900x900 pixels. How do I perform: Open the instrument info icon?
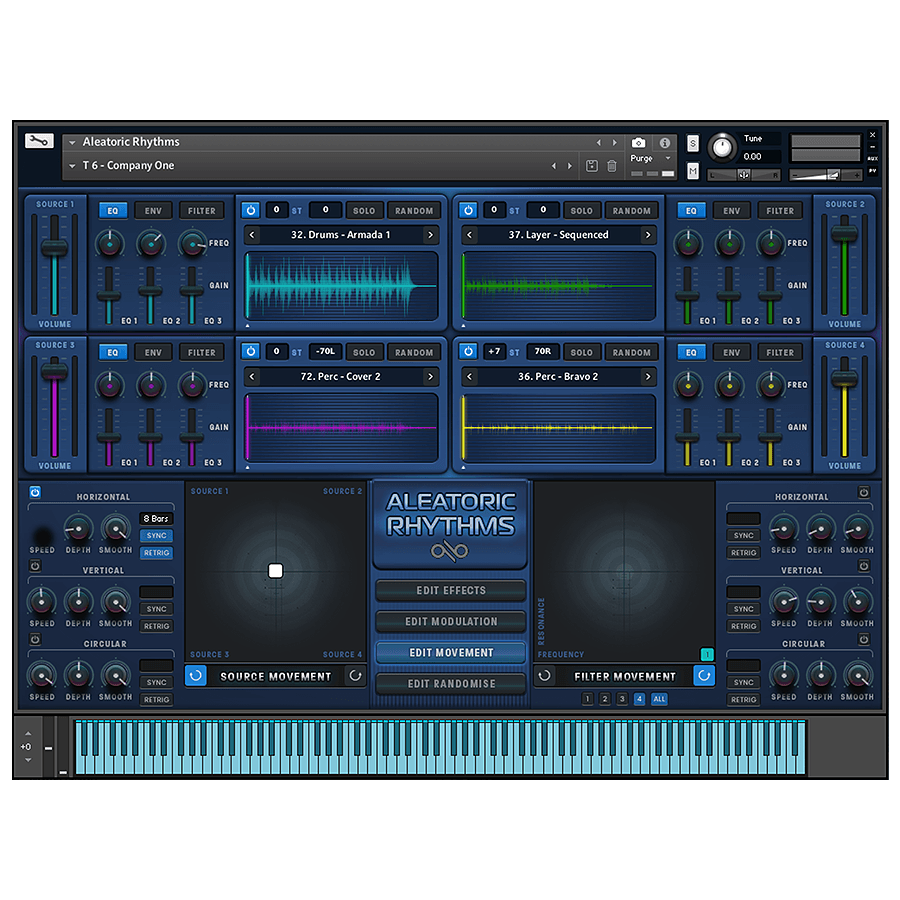(664, 143)
